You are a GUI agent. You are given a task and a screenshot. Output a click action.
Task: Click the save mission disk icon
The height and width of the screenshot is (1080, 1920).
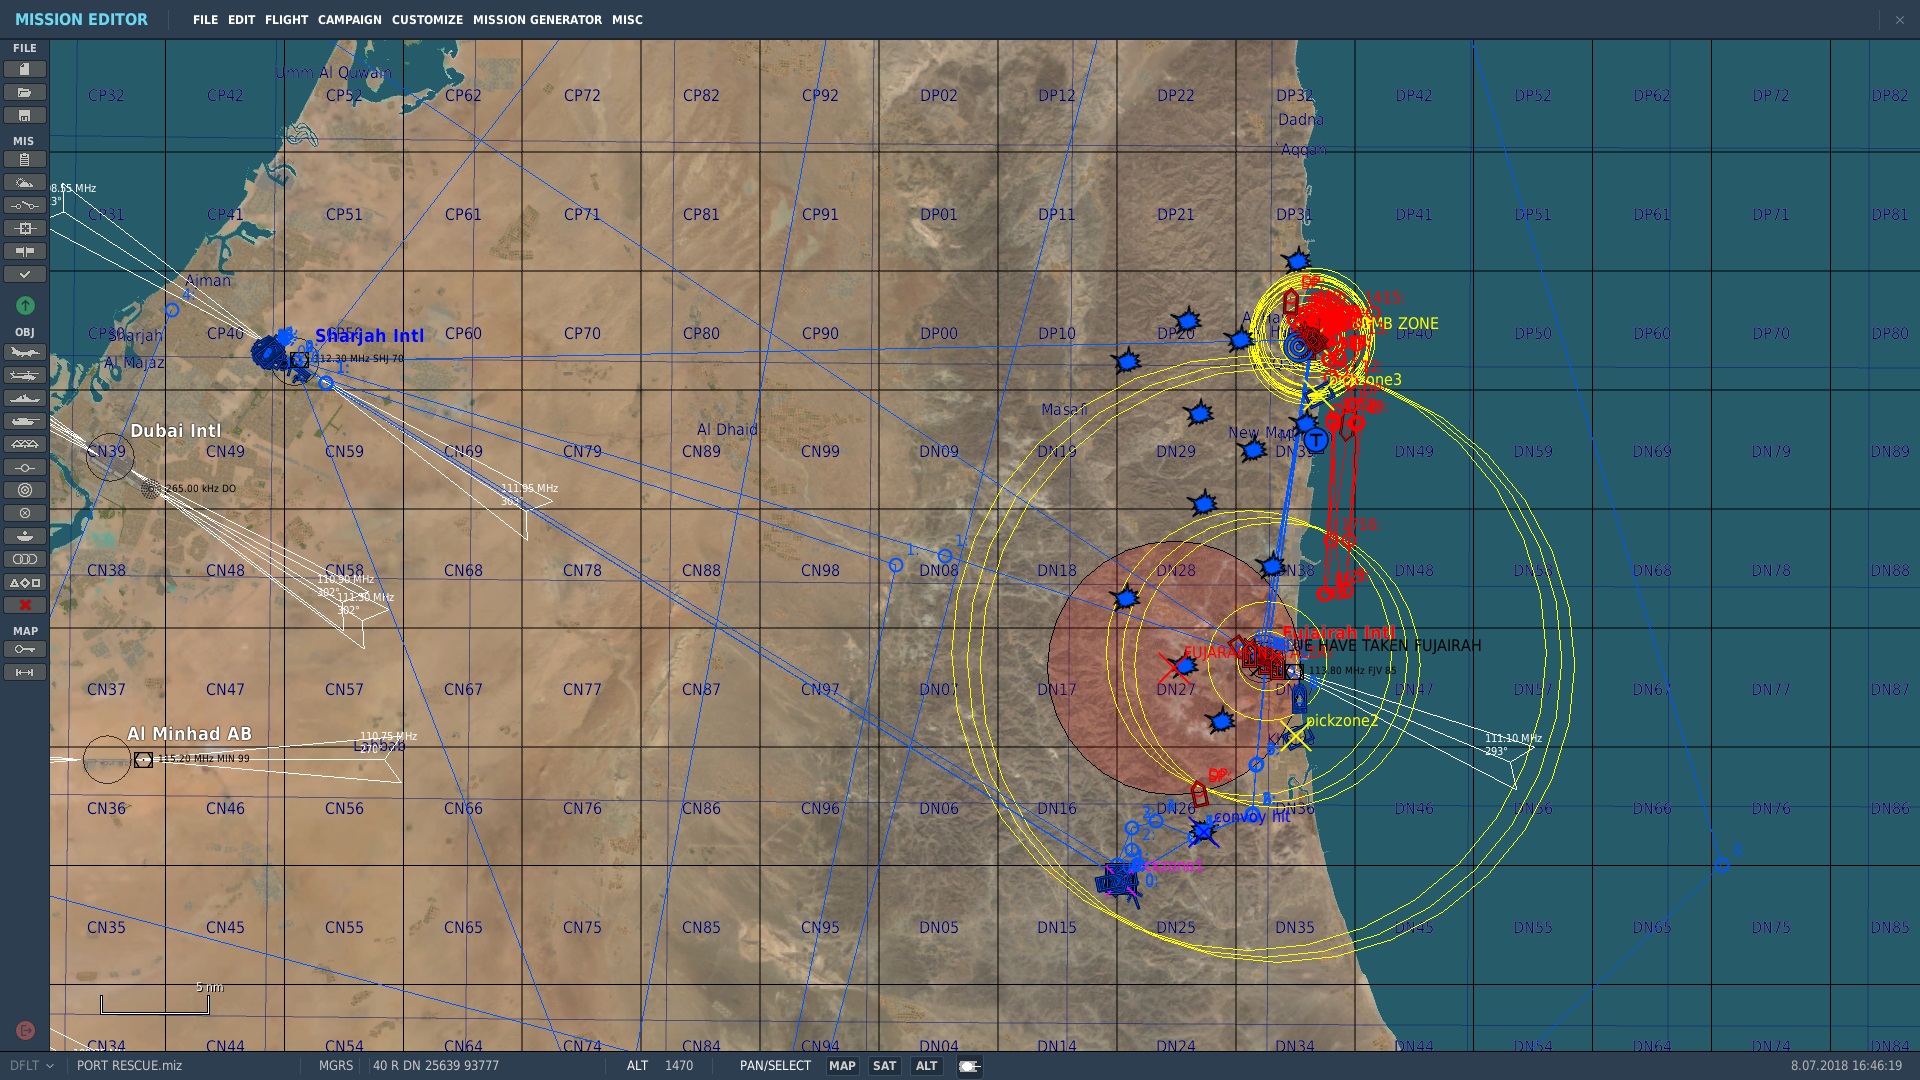25,115
